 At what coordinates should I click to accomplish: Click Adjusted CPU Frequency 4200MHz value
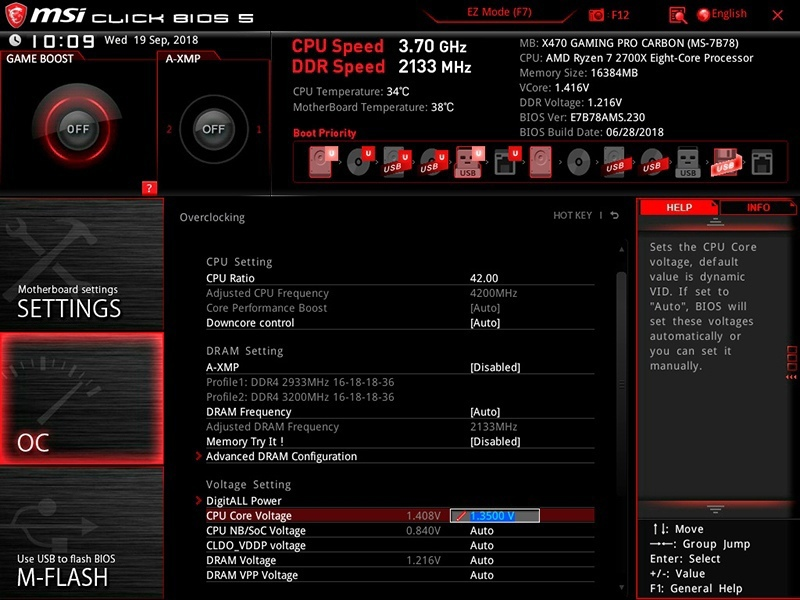(x=493, y=293)
